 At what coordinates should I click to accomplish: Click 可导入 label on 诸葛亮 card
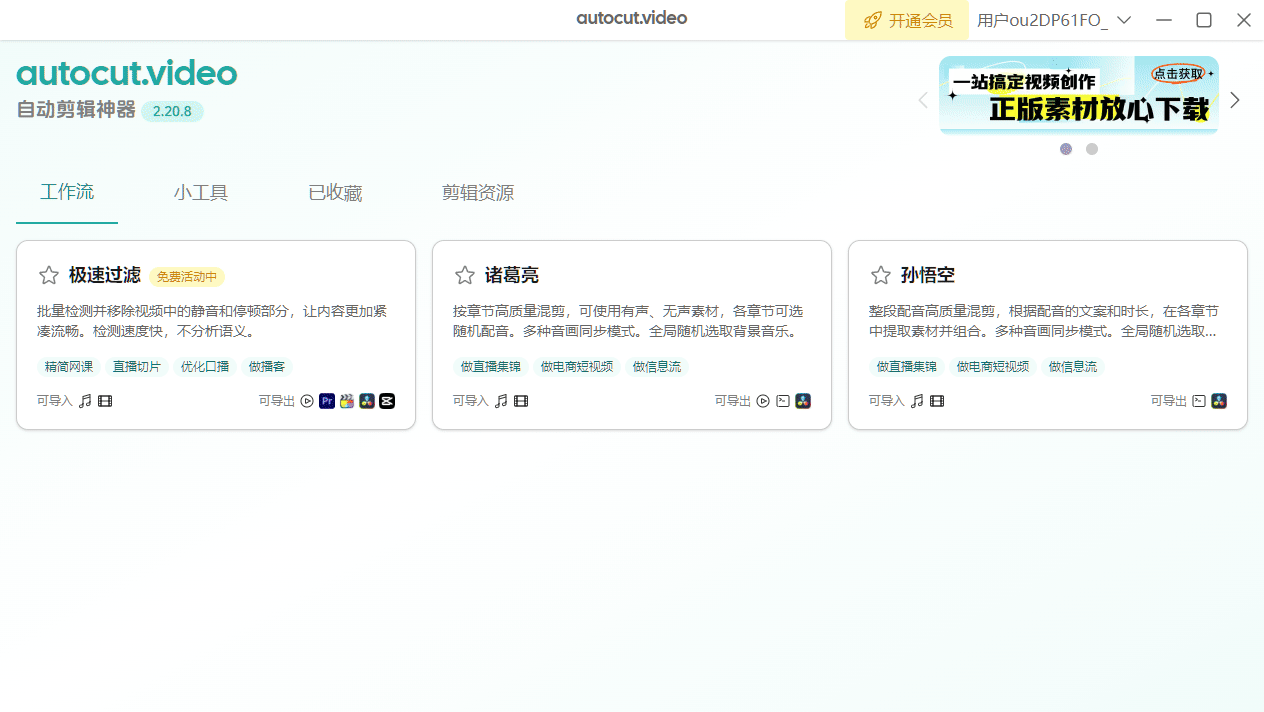pos(471,401)
